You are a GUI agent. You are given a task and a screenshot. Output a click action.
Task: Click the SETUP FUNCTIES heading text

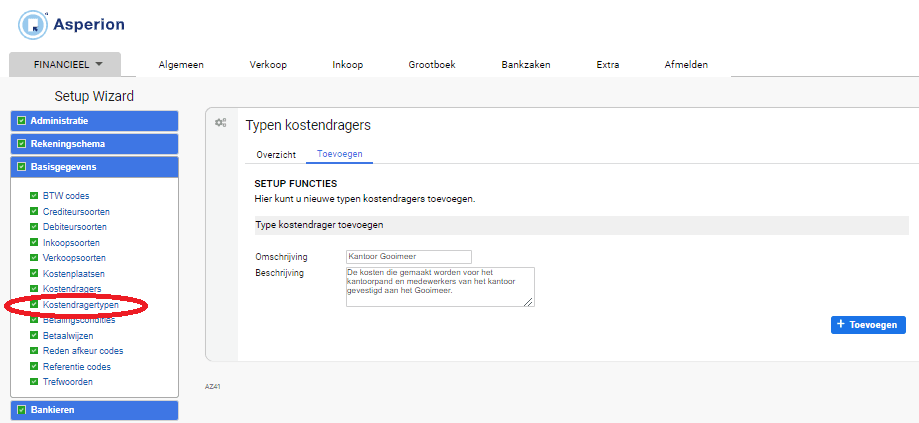click(x=296, y=184)
